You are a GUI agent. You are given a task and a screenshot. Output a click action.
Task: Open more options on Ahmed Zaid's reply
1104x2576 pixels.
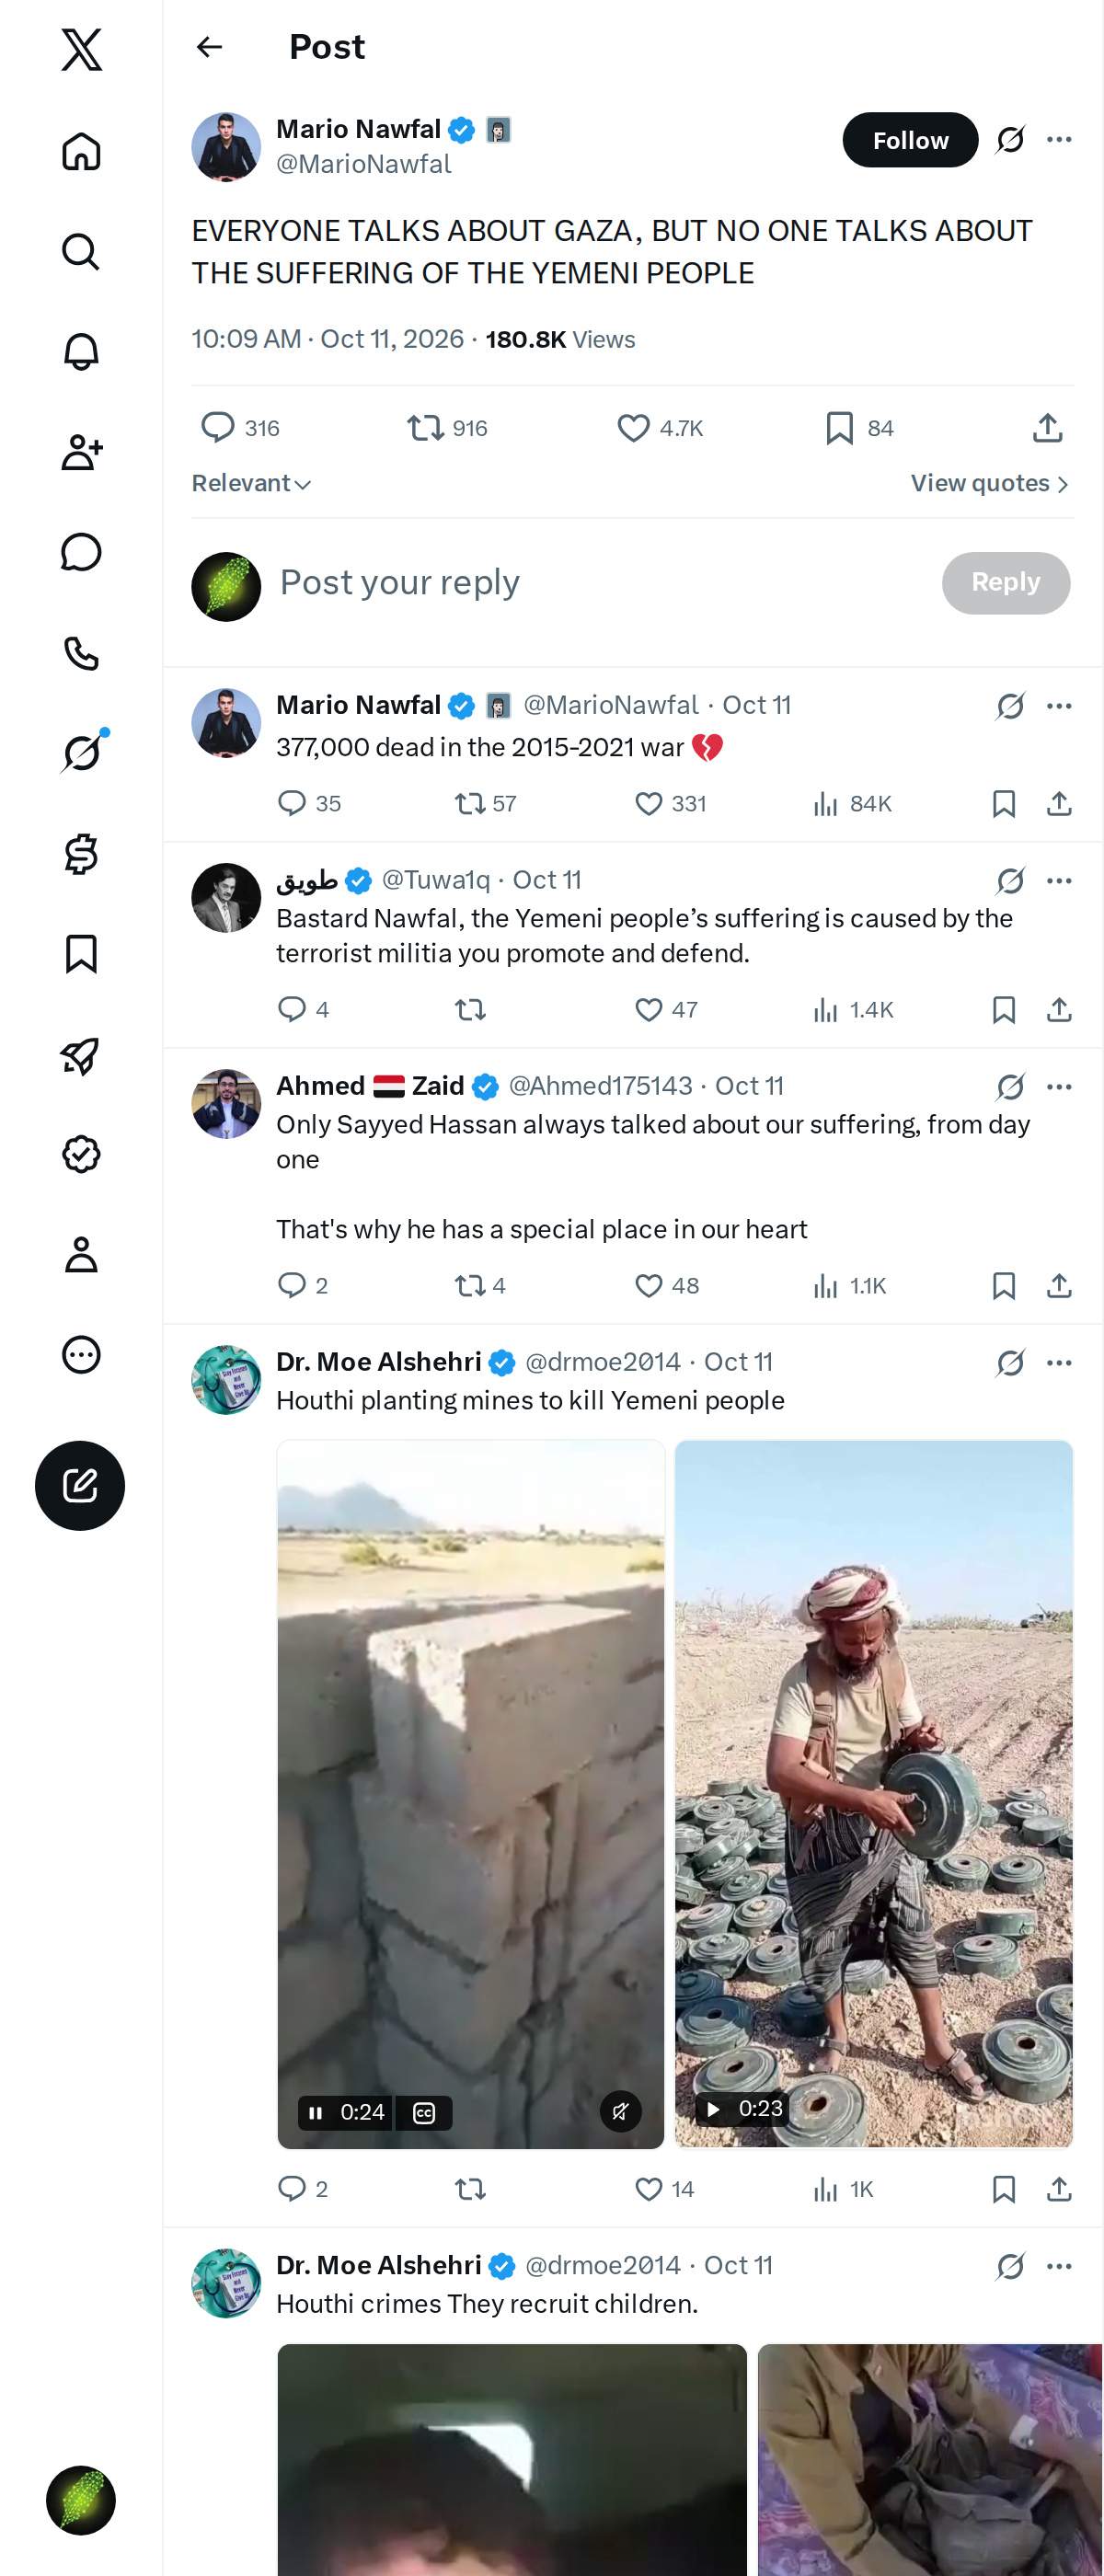point(1059,1086)
